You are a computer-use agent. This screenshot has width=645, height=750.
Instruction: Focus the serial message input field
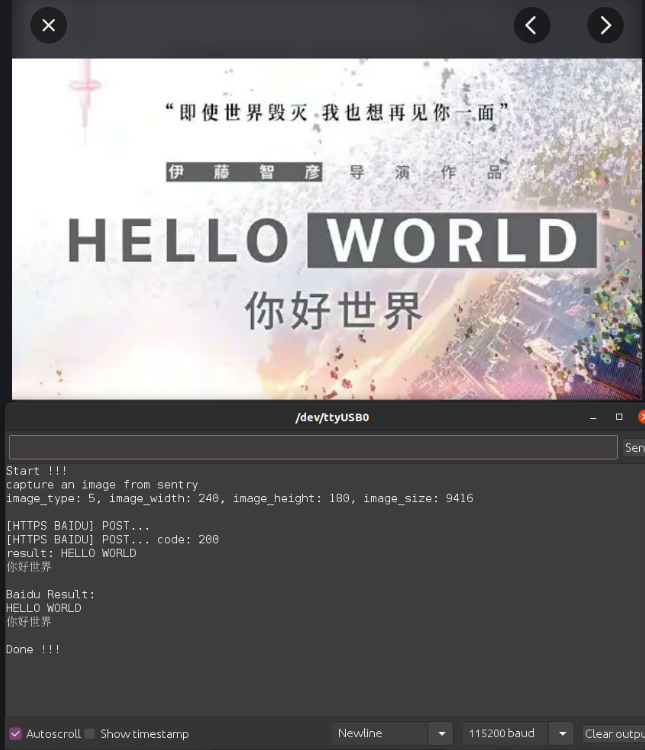click(x=313, y=447)
